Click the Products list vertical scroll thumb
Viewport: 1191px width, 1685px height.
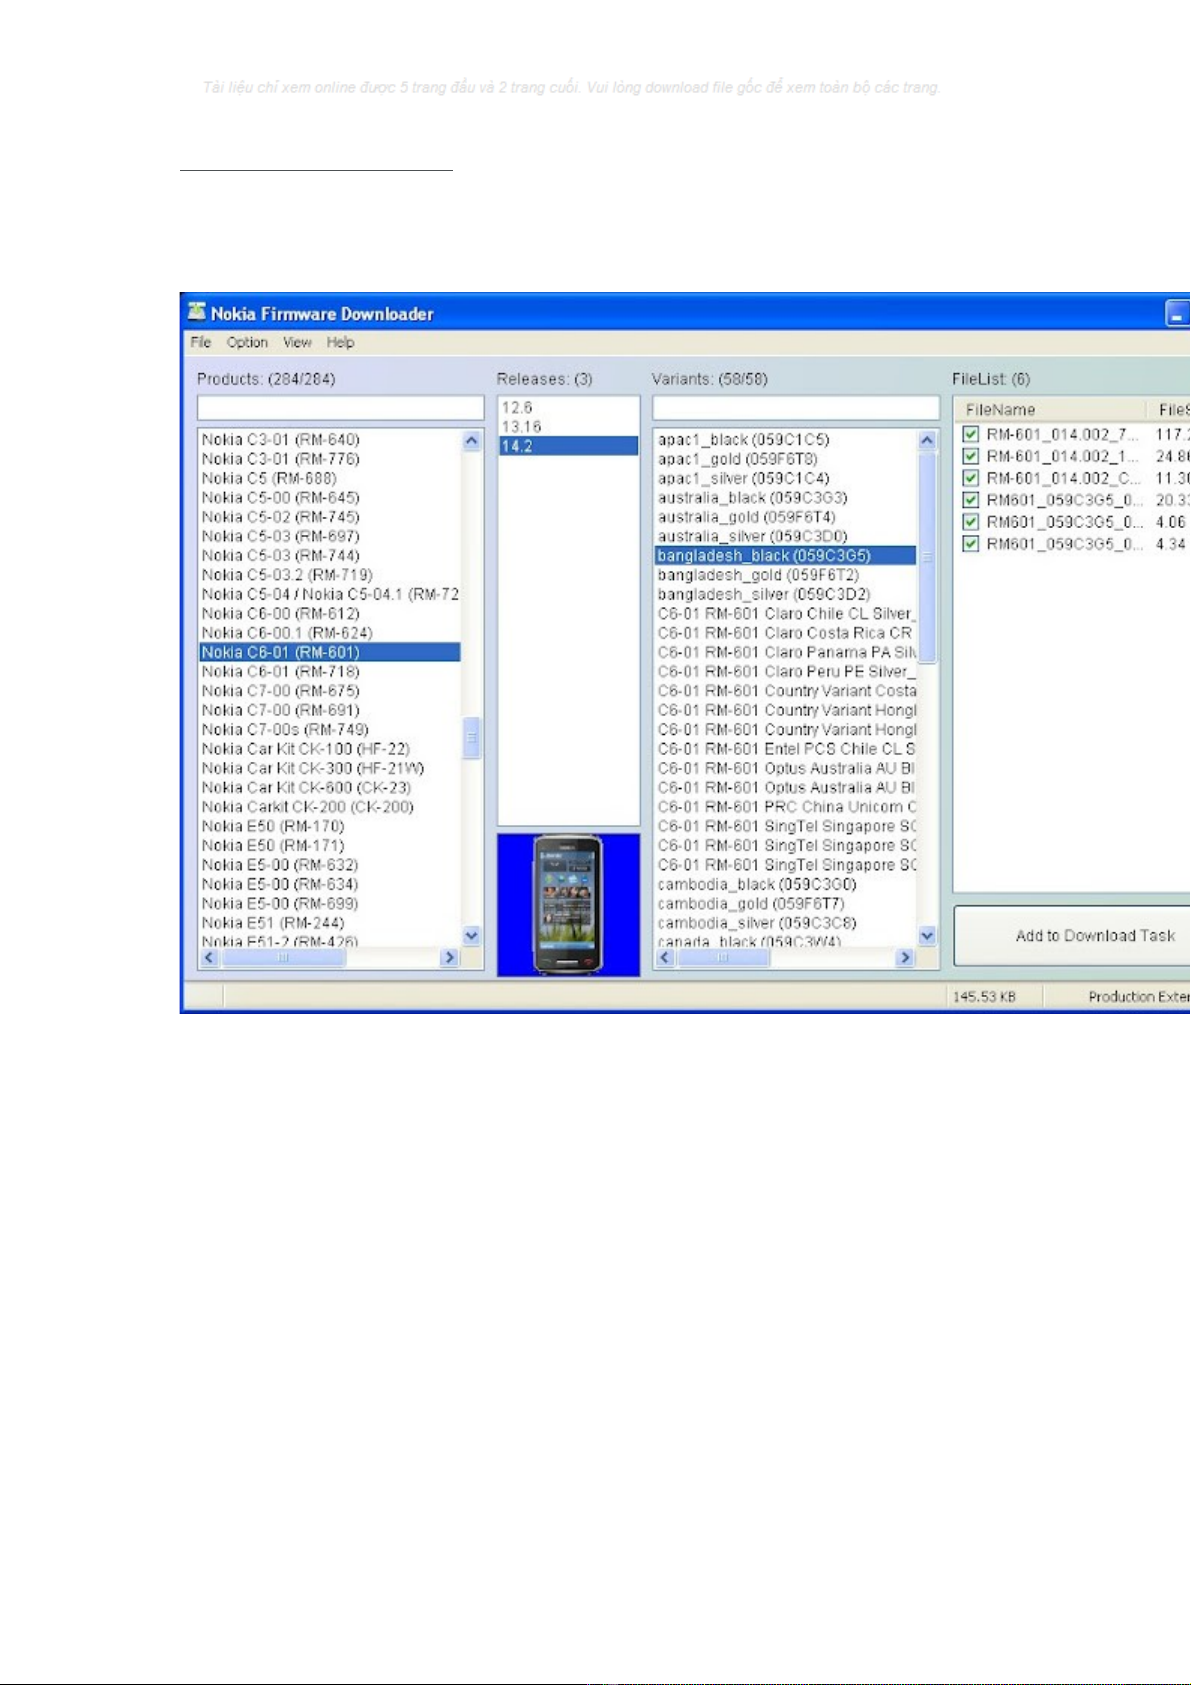pos(472,738)
